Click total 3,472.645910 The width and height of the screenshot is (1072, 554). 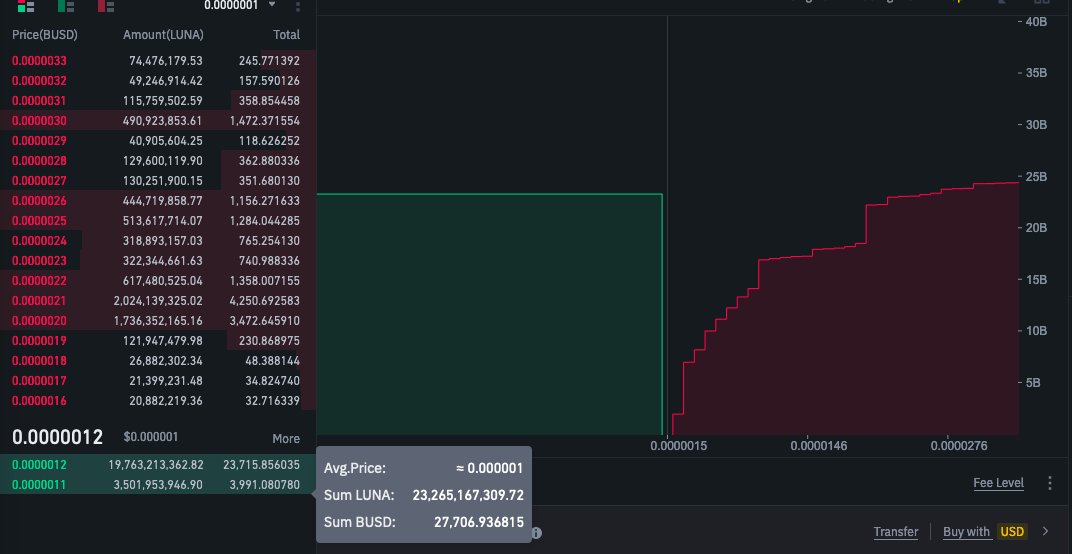[265, 321]
